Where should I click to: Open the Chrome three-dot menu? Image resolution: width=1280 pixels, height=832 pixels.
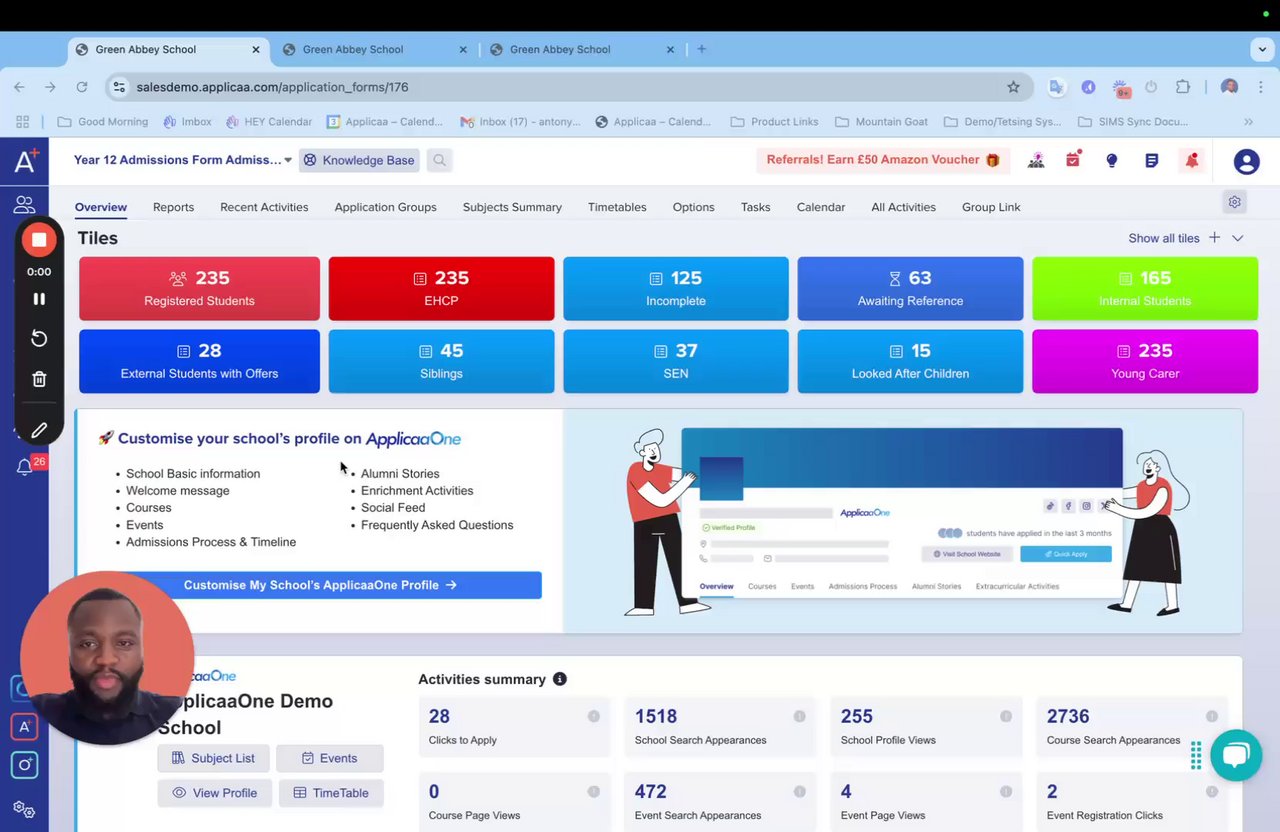pyautogui.click(x=1261, y=87)
